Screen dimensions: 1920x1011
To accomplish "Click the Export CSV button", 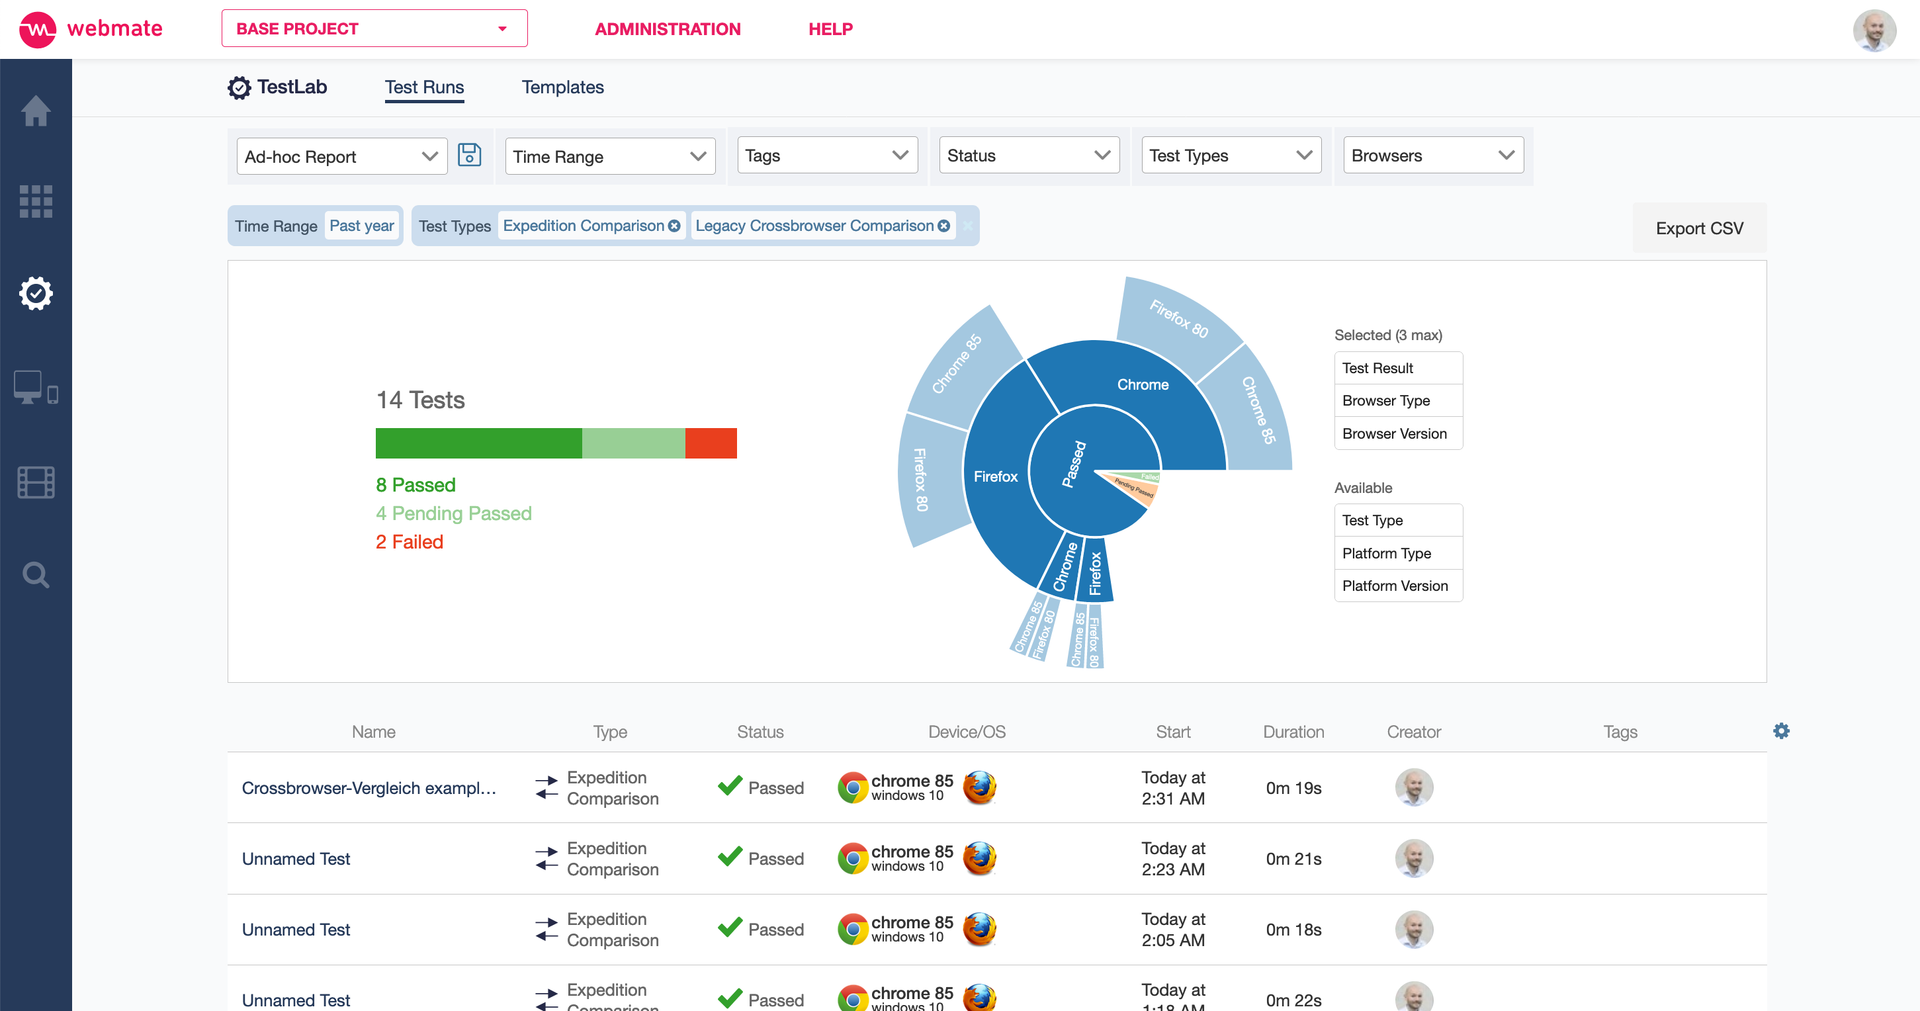I will (1699, 228).
